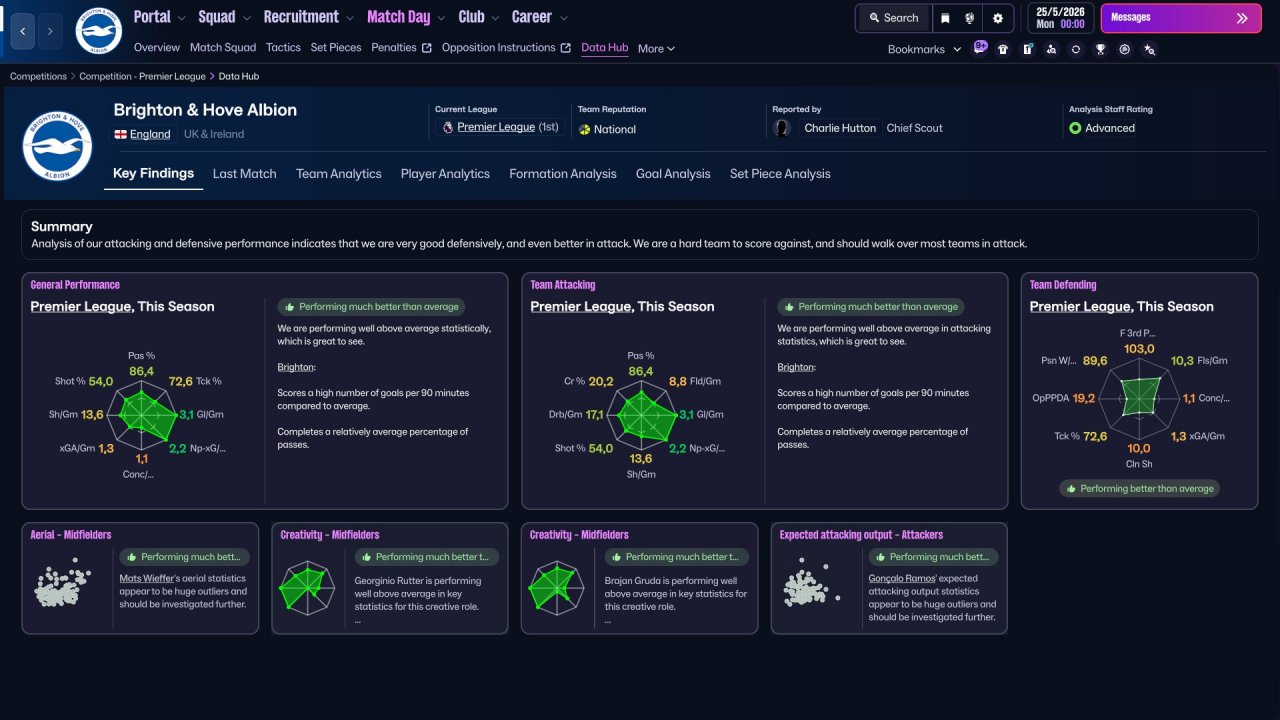
Task: Expand the Squad menu
Action: [x=224, y=17]
